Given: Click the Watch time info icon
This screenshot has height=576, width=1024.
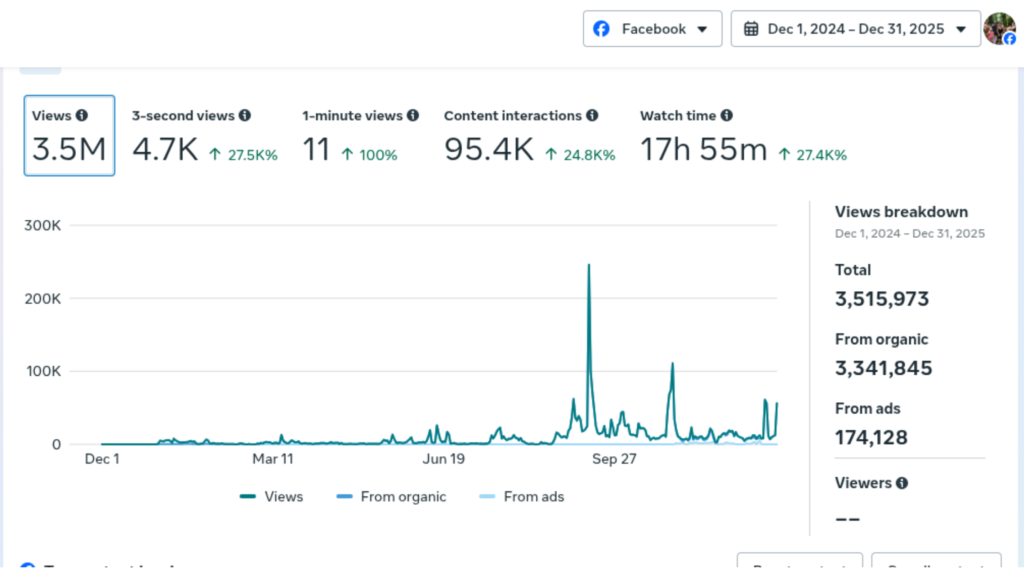Looking at the screenshot, I should click(727, 116).
